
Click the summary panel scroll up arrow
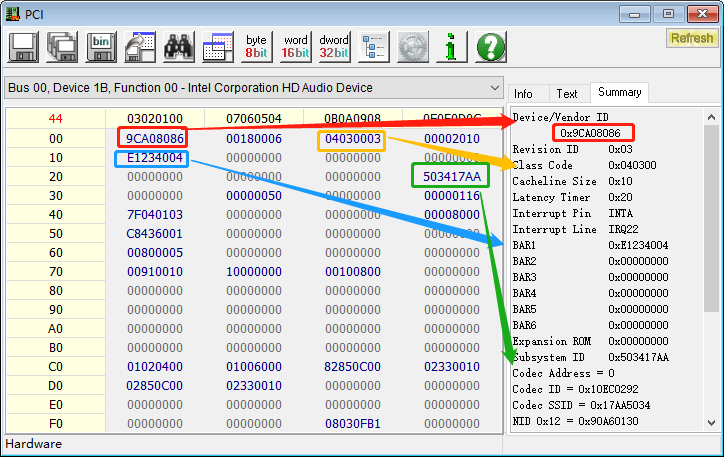pyautogui.click(x=711, y=117)
